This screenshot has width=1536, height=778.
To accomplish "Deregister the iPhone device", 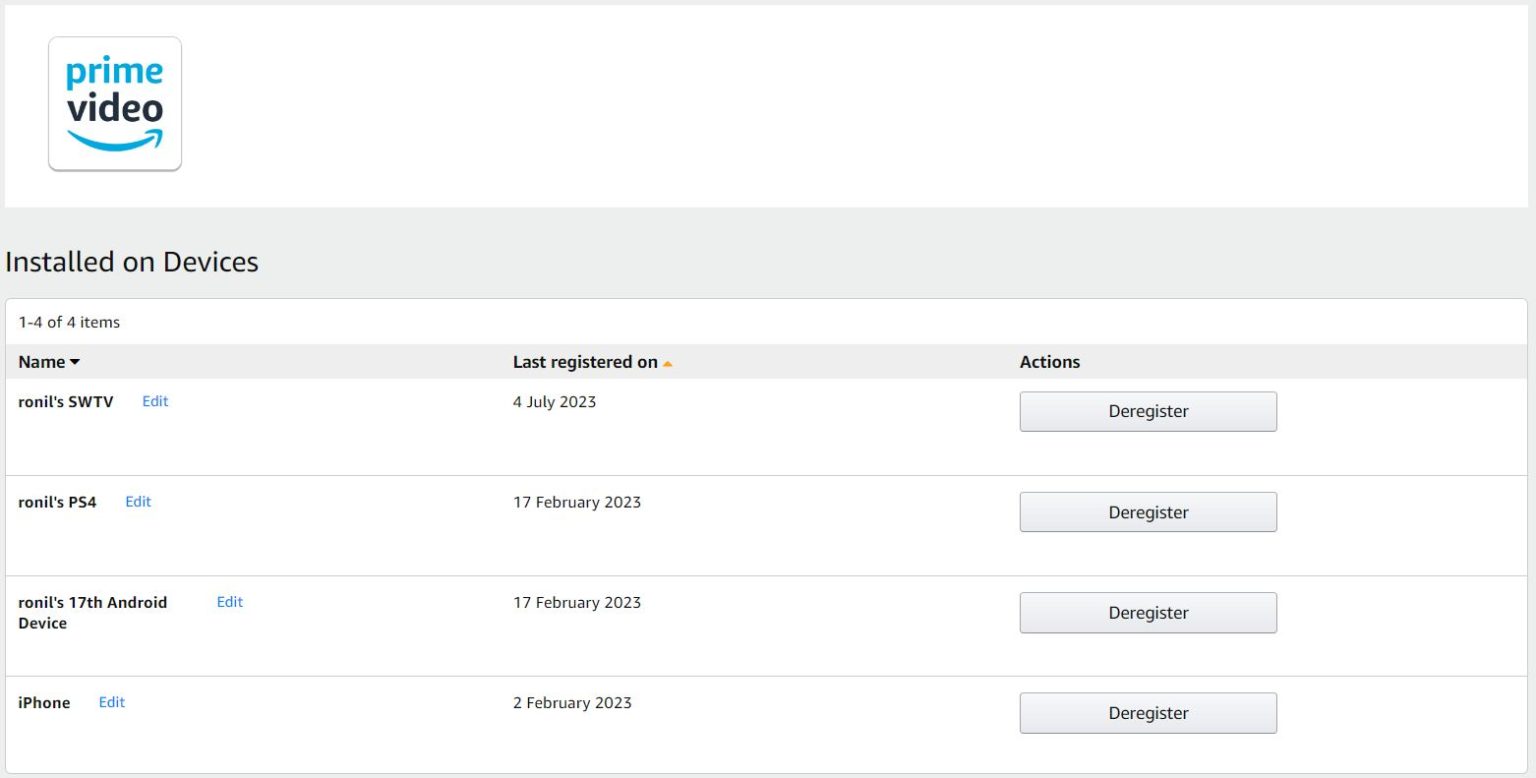I will (x=1148, y=713).
